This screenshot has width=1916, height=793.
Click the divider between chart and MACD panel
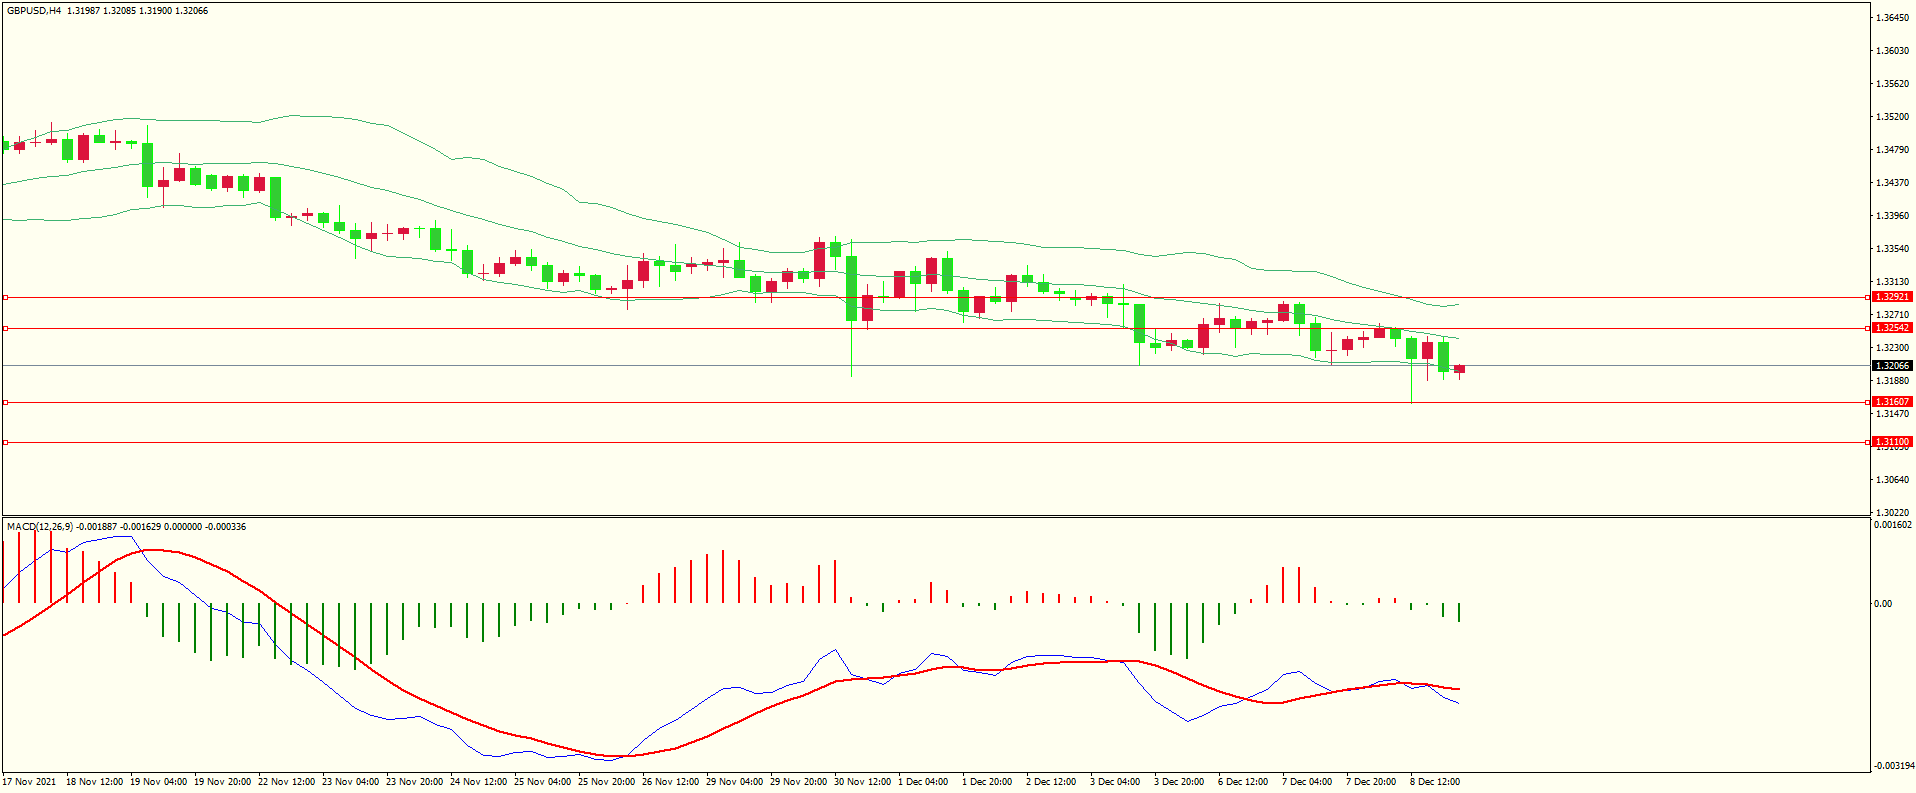[x=935, y=517]
